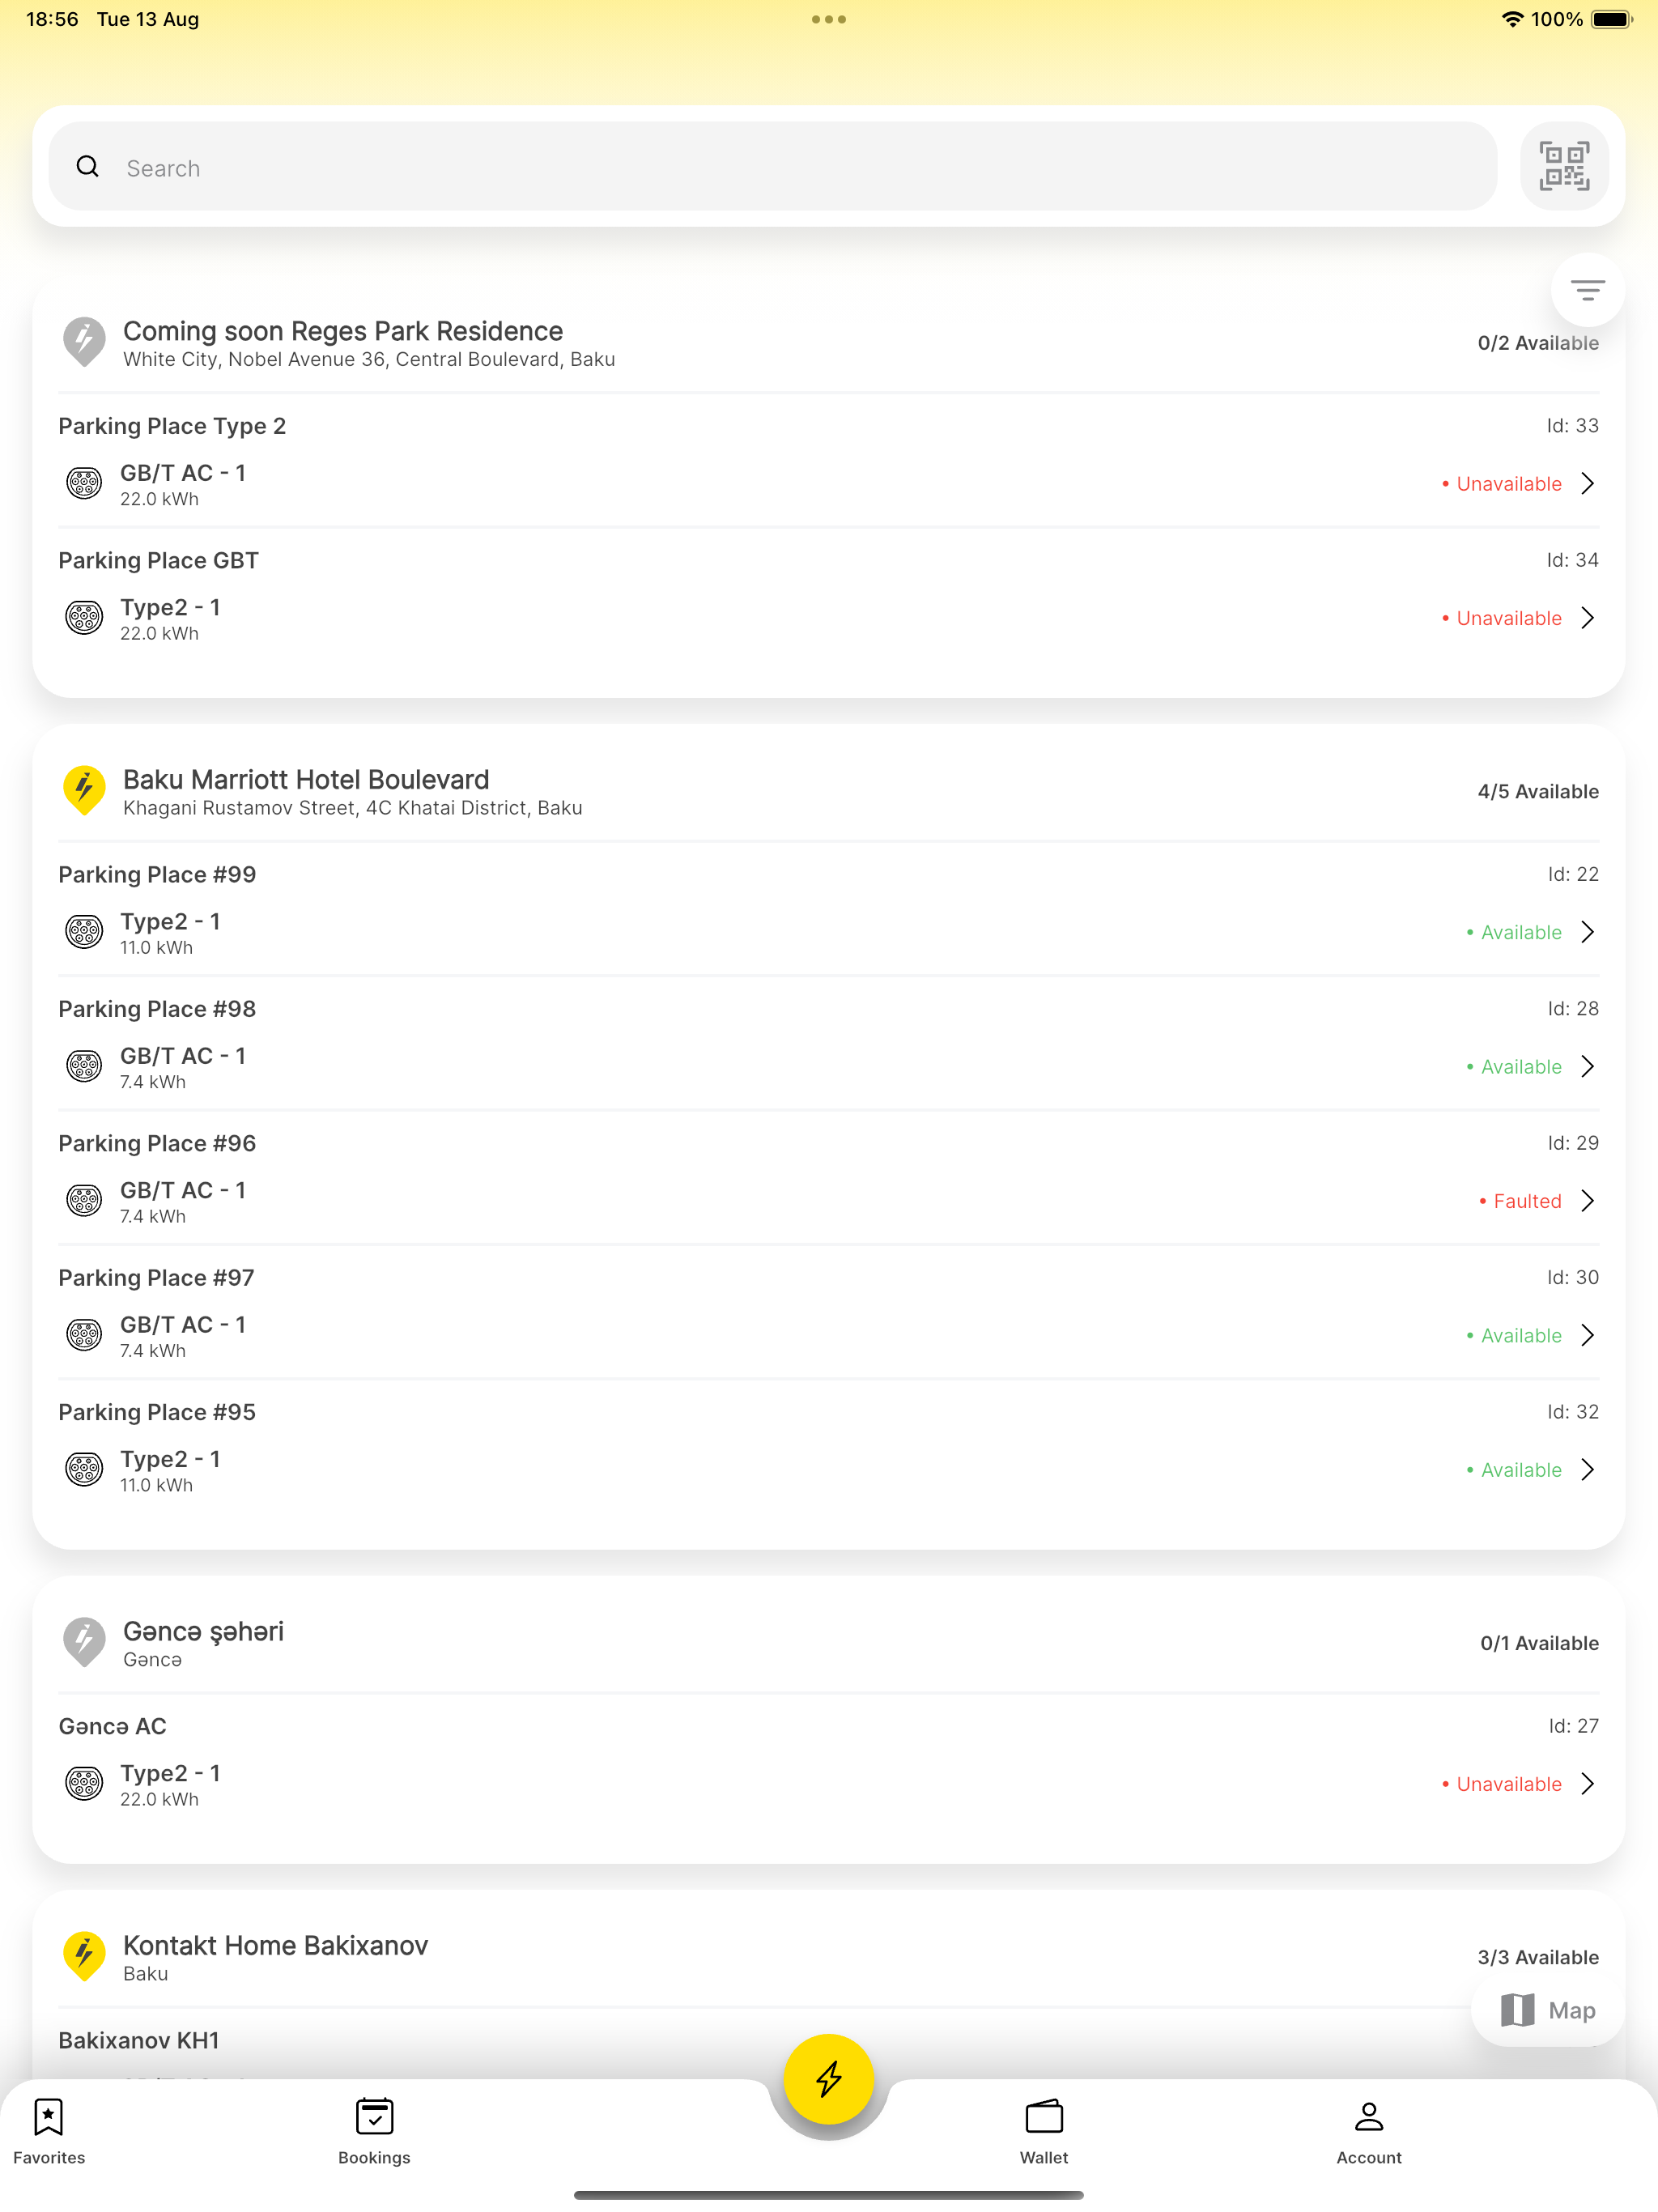Click the Kontakt Home Bakixanov yellow pin
1658x2212 pixels.
[x=84, y=1956]
